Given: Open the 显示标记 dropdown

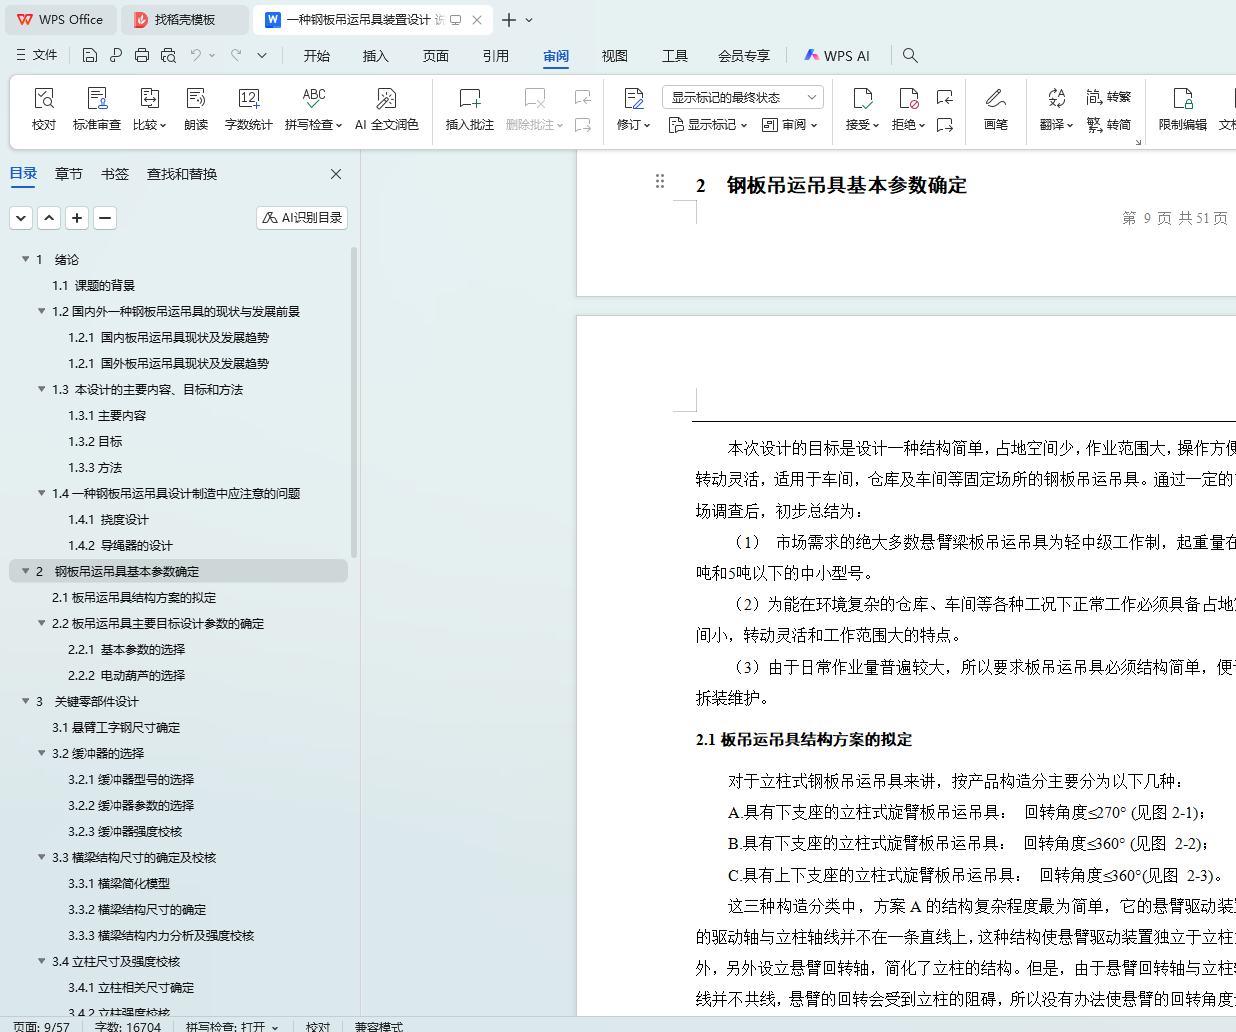Looking at the screenshot, I should point(708,125).
